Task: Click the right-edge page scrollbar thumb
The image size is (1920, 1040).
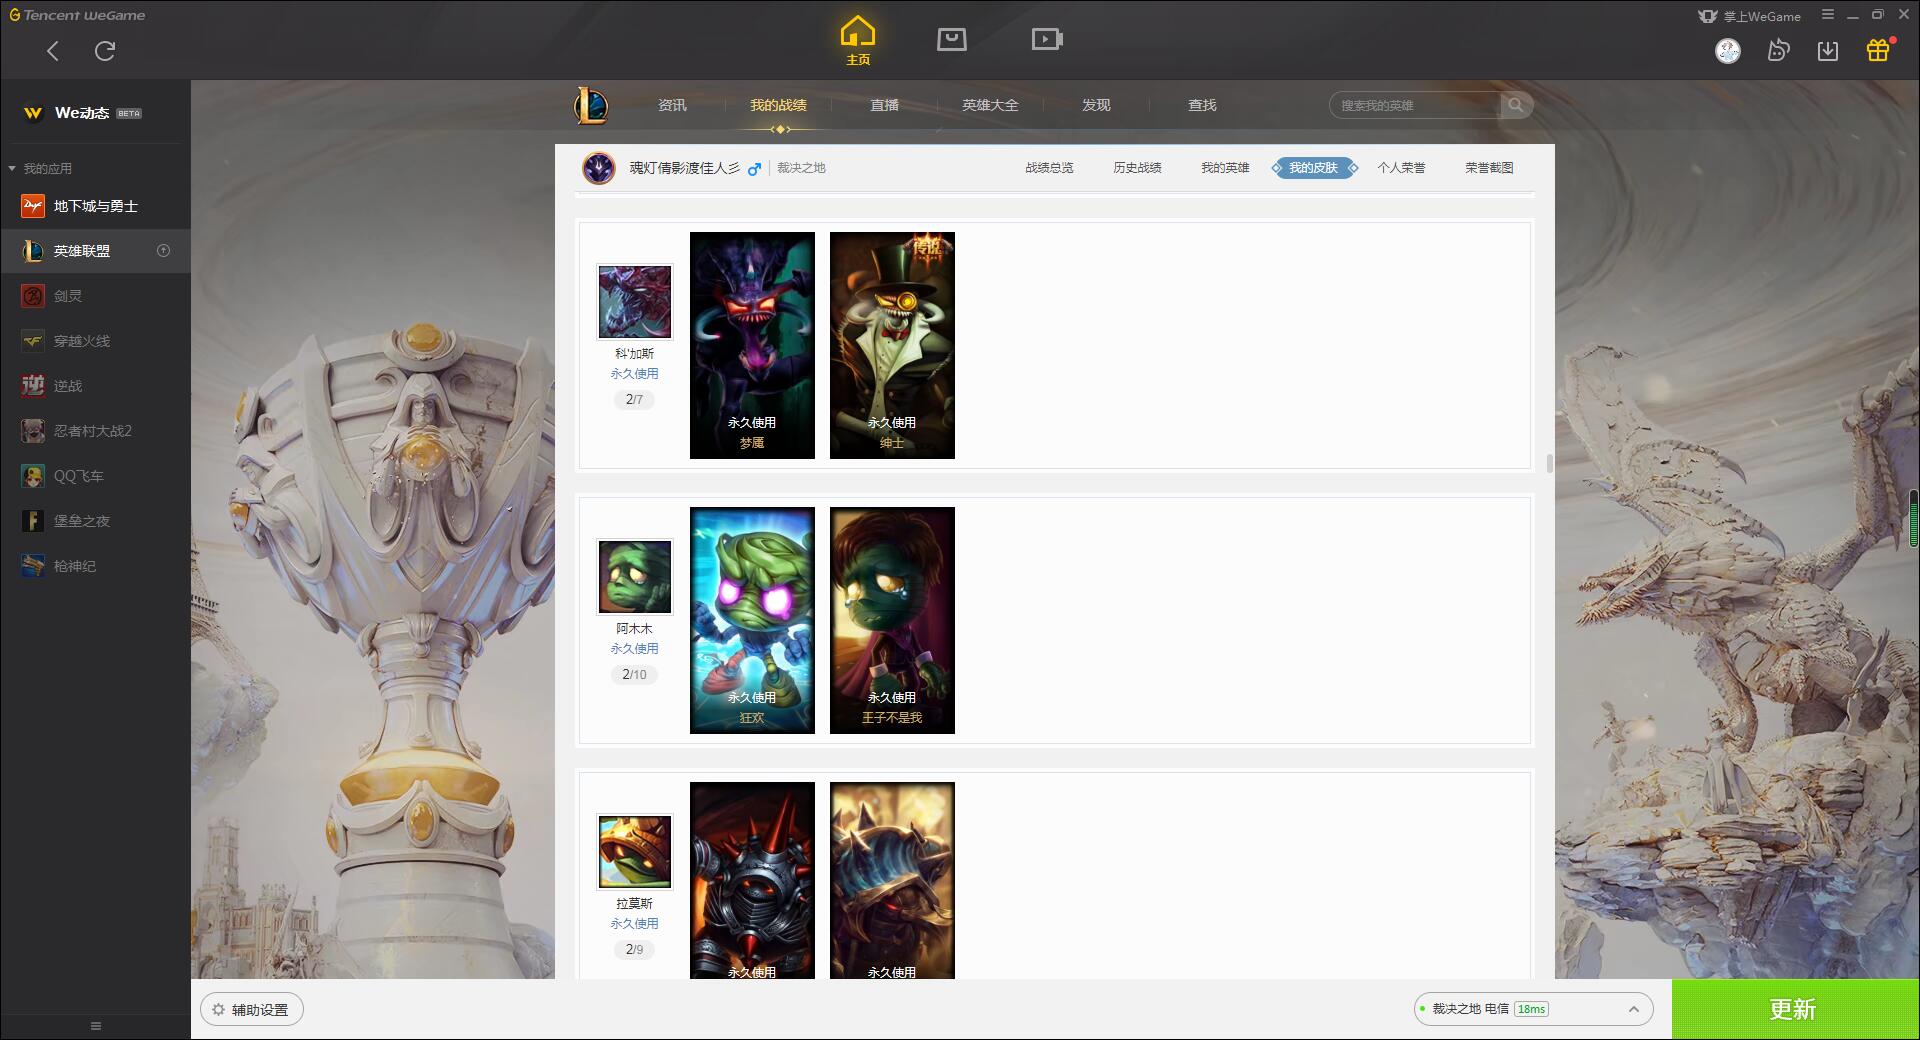Action: 1914,517
